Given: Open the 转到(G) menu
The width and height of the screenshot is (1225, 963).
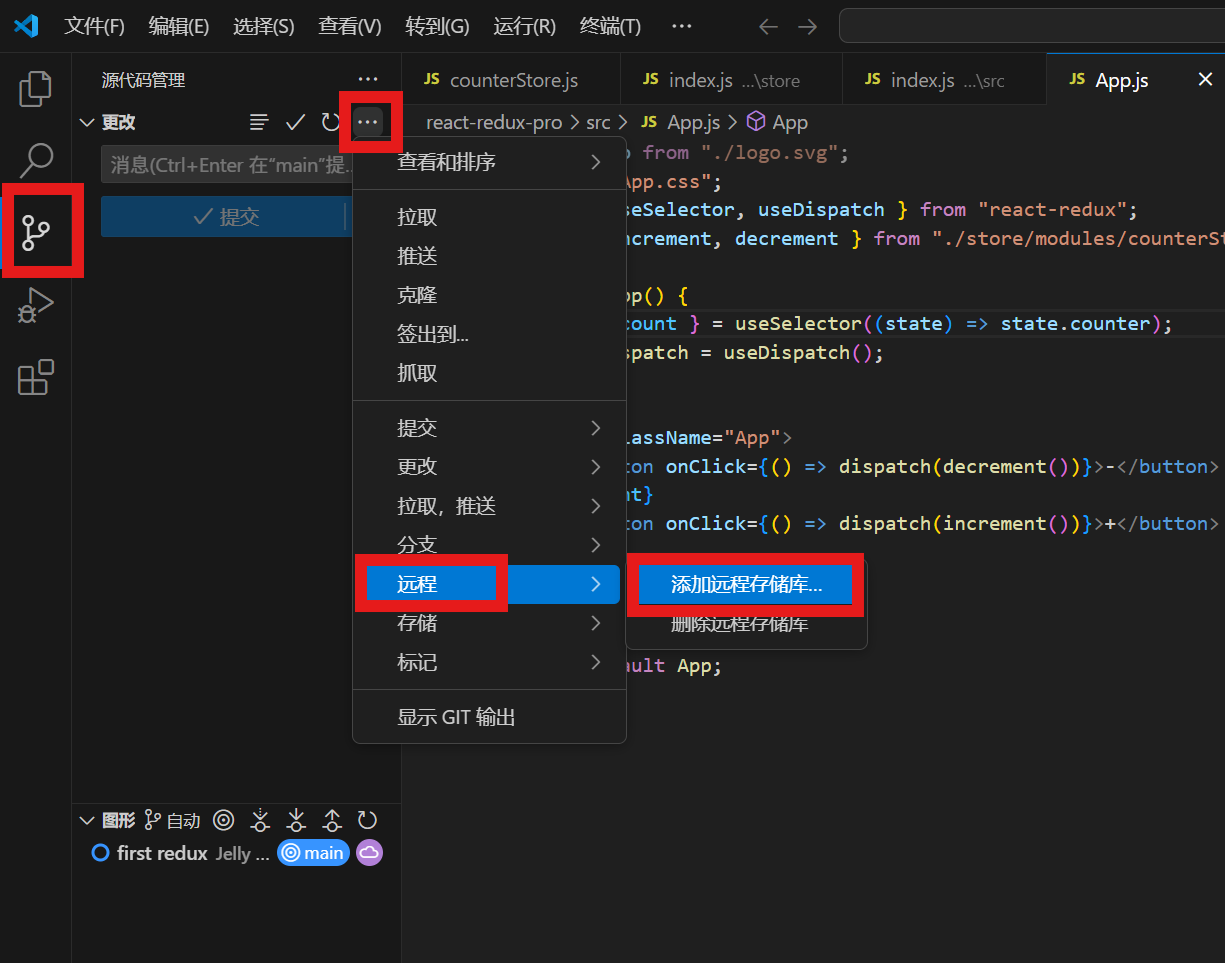Looking at the screenshot, I should 437,27.
